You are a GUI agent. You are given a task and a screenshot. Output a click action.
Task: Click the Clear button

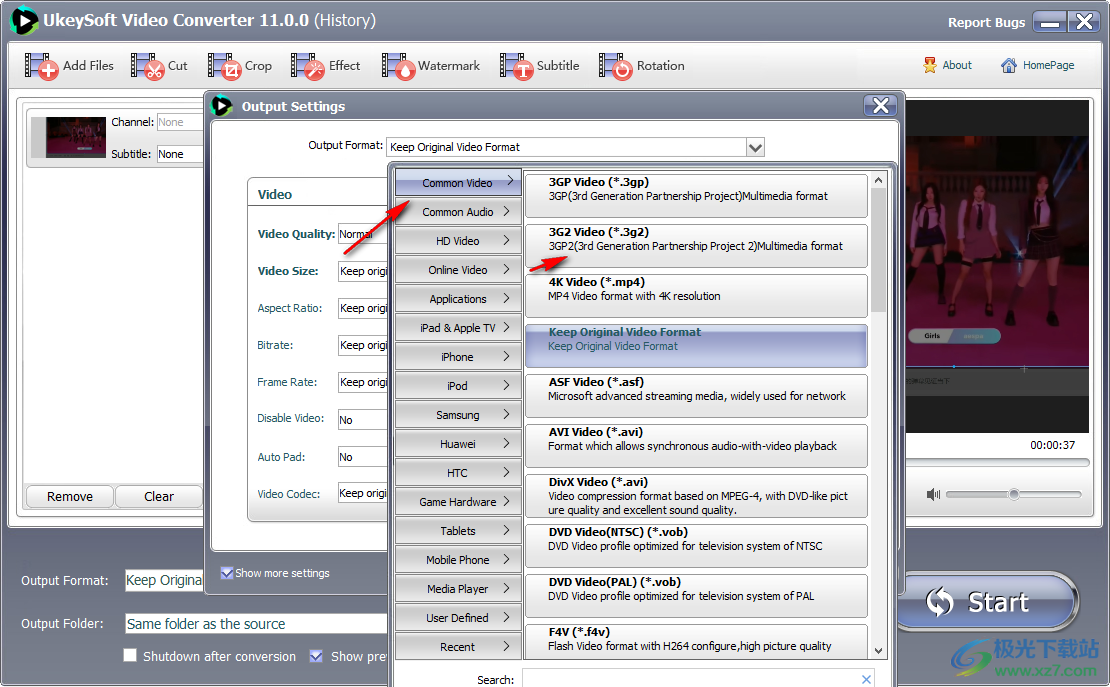click(159, 496)
